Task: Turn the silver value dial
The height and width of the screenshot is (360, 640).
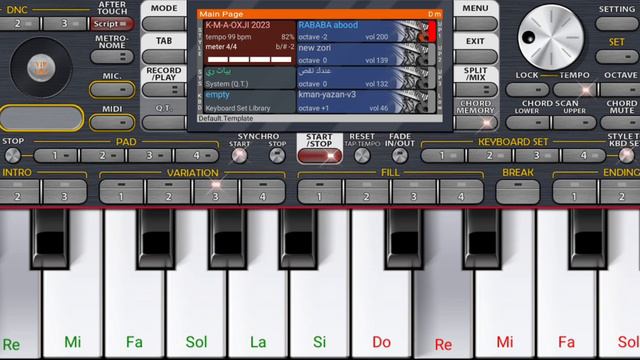Action: (551, 38)
